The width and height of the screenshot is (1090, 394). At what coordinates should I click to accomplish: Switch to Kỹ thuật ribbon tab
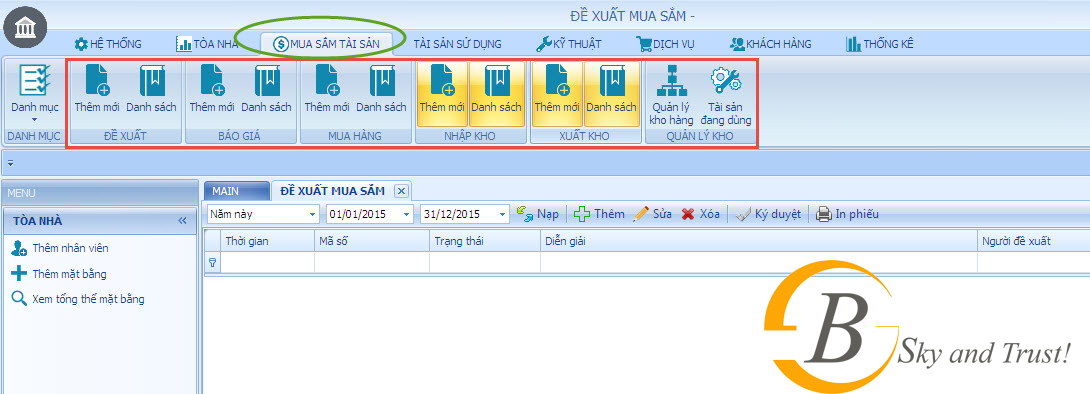click(569, 44)
